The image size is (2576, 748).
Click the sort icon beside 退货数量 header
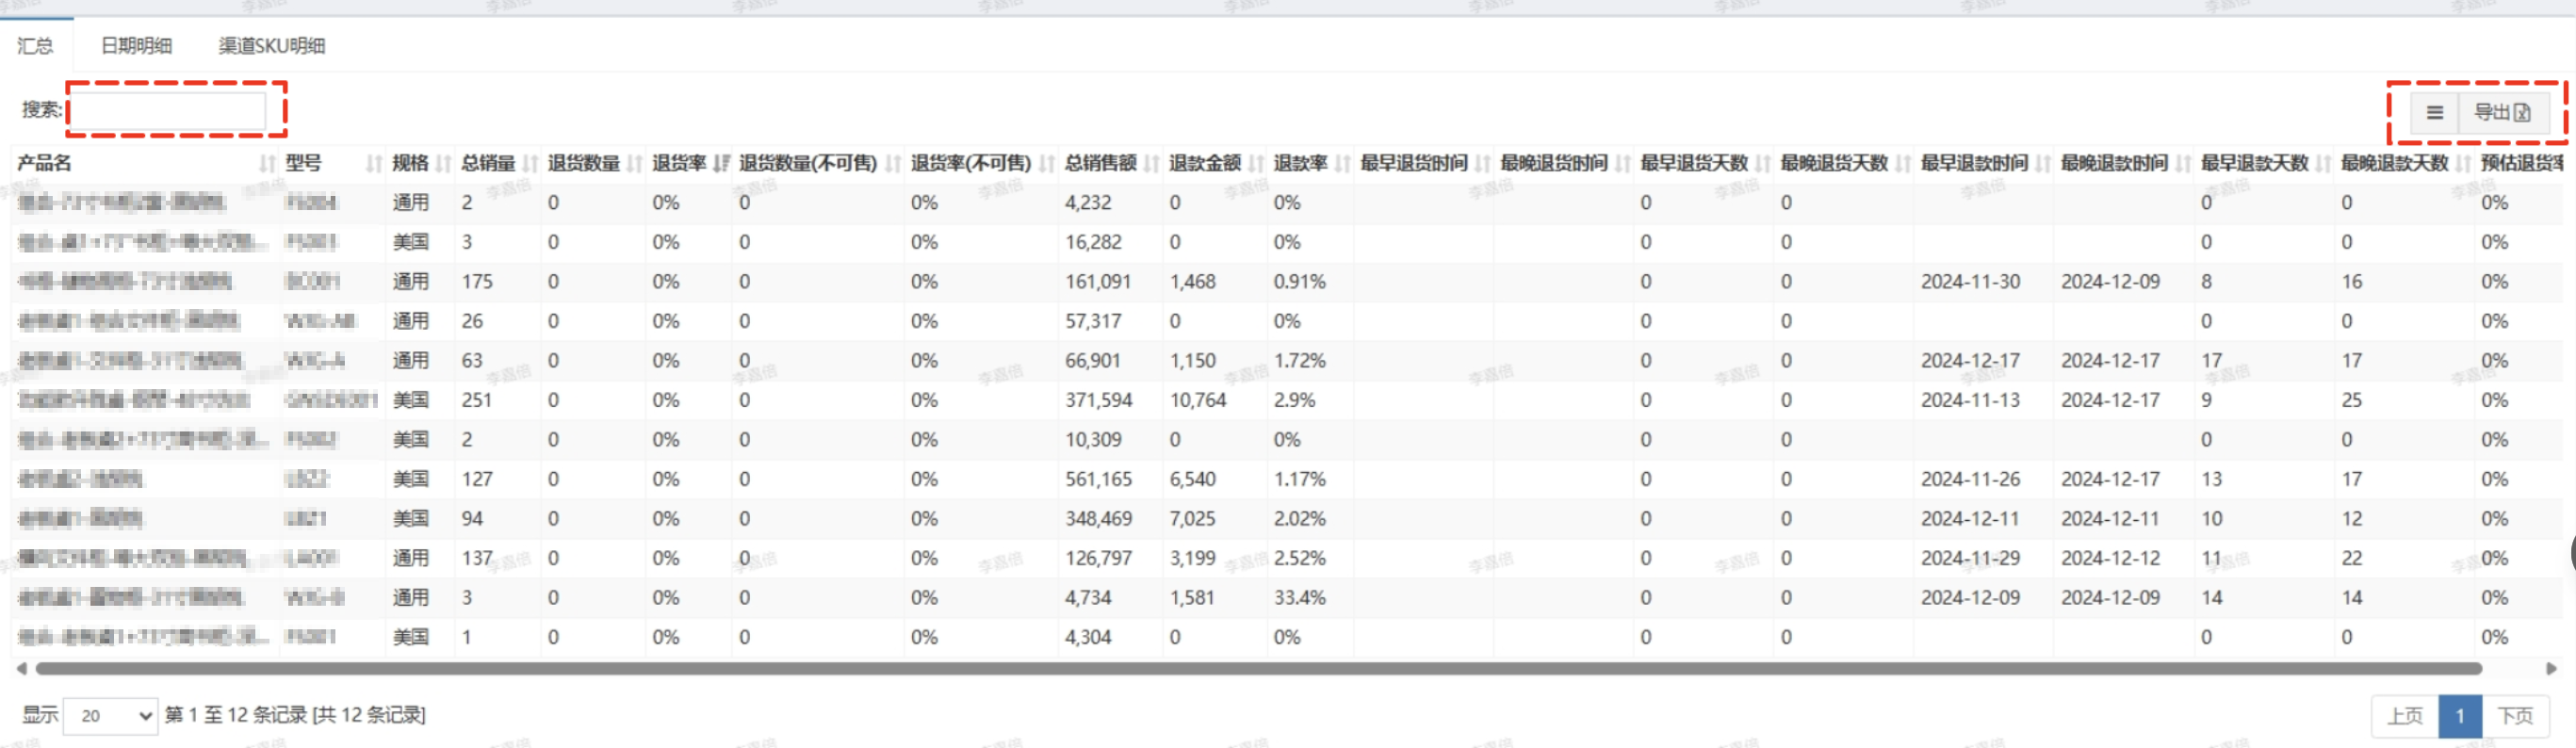[634, 163]
